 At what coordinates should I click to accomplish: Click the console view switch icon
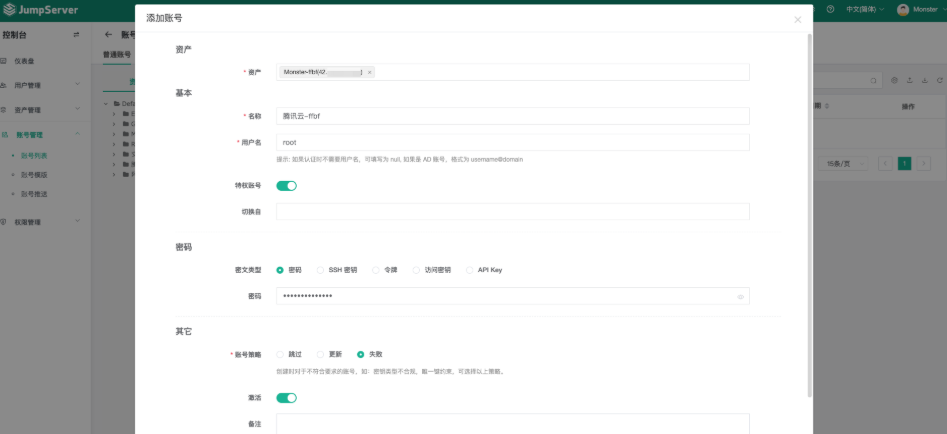coord(76,35)
